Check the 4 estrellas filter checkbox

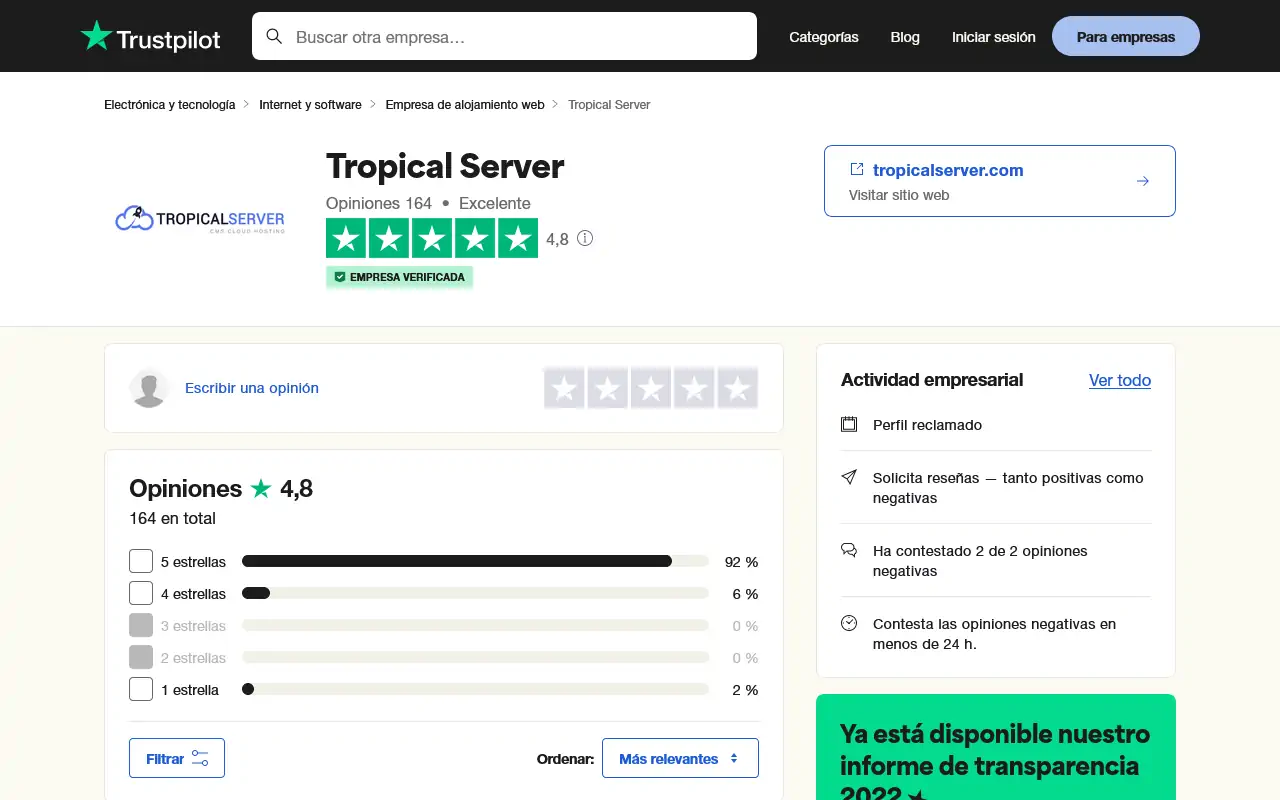[141, 593]
